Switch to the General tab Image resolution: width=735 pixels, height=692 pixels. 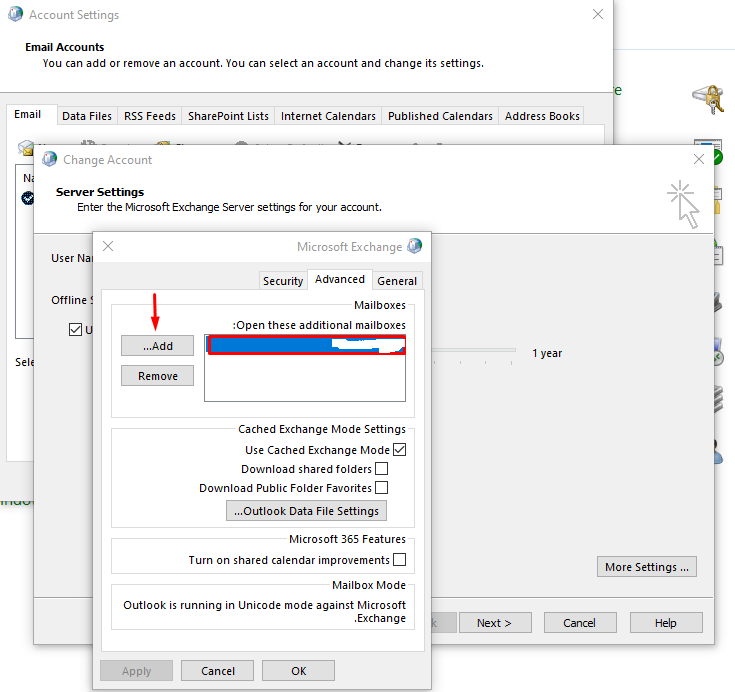click(397, 281)
